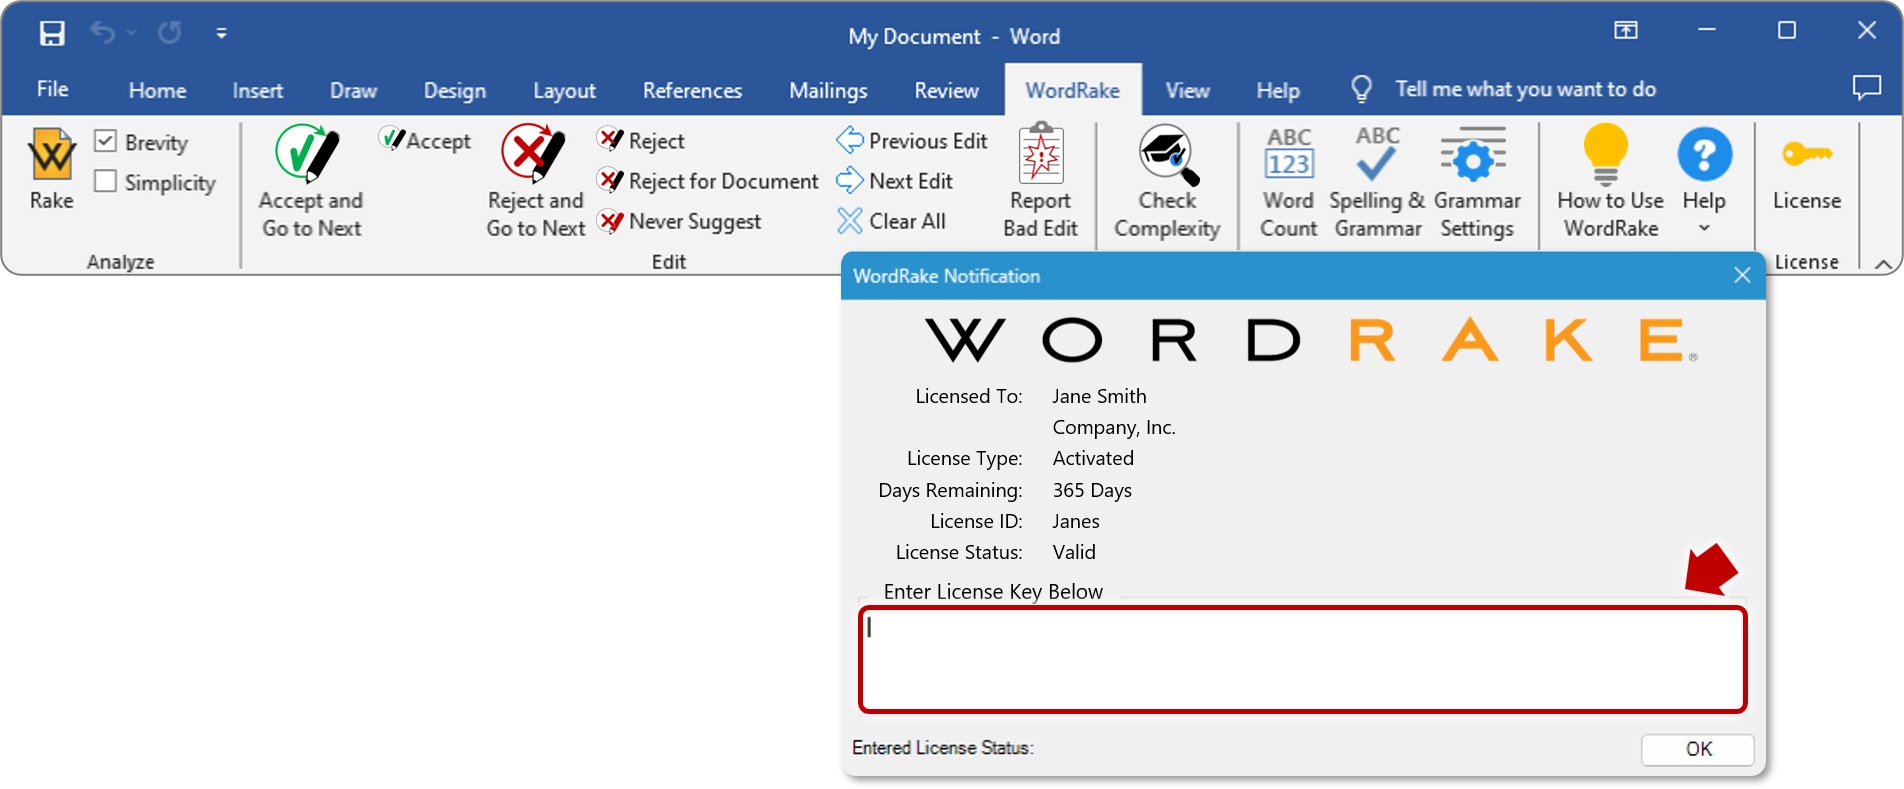Viewport: 1904px width, 789px height.
Task: Click the 365 Days value
Action: [x=1092, y=490]
